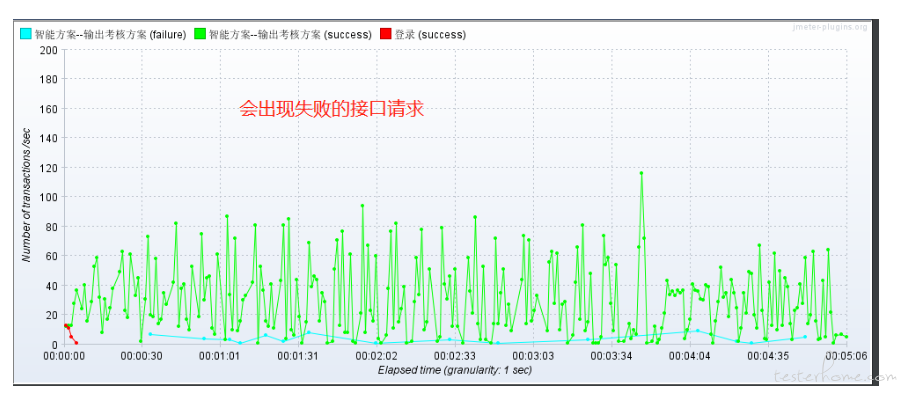Screen dimensions: 898x395
Task: Click the red 登录 legend swatch
Action: [x=385, y=34]
